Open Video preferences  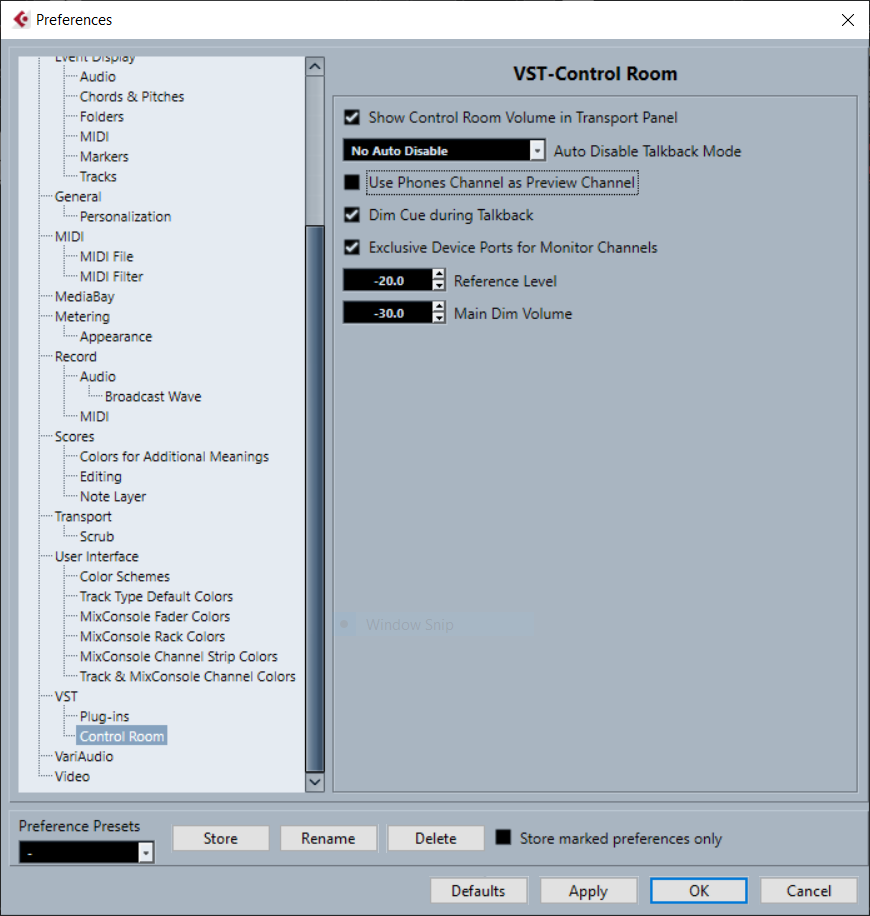(72, 776)
